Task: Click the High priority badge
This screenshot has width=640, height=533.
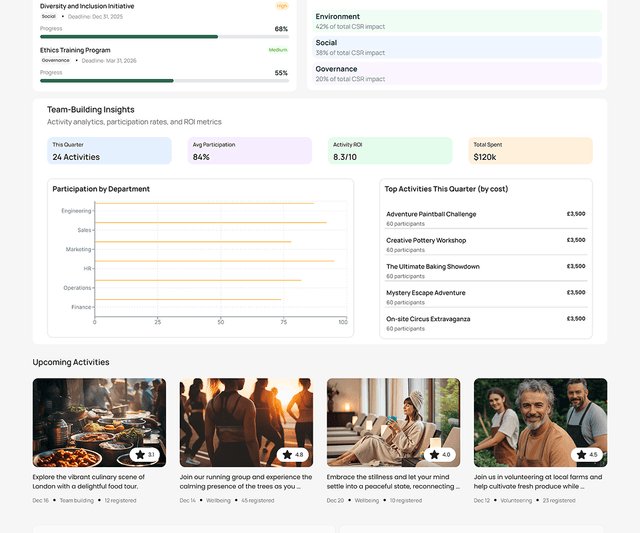Action: [282, 6]
